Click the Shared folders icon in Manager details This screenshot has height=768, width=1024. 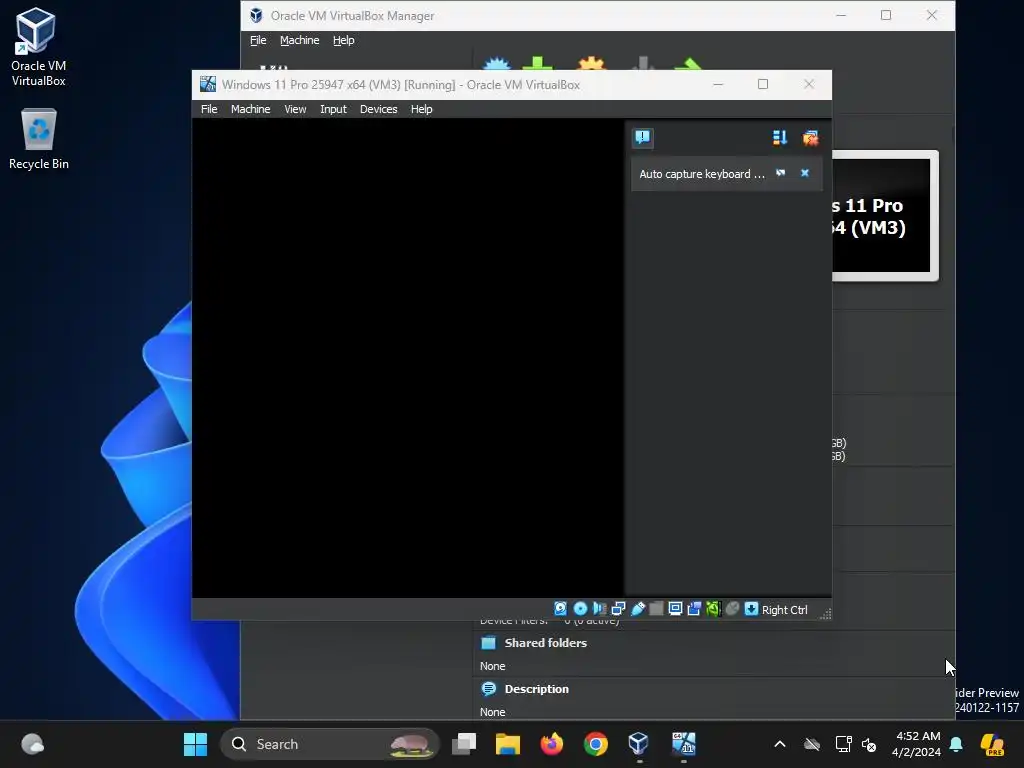(488, 643)
